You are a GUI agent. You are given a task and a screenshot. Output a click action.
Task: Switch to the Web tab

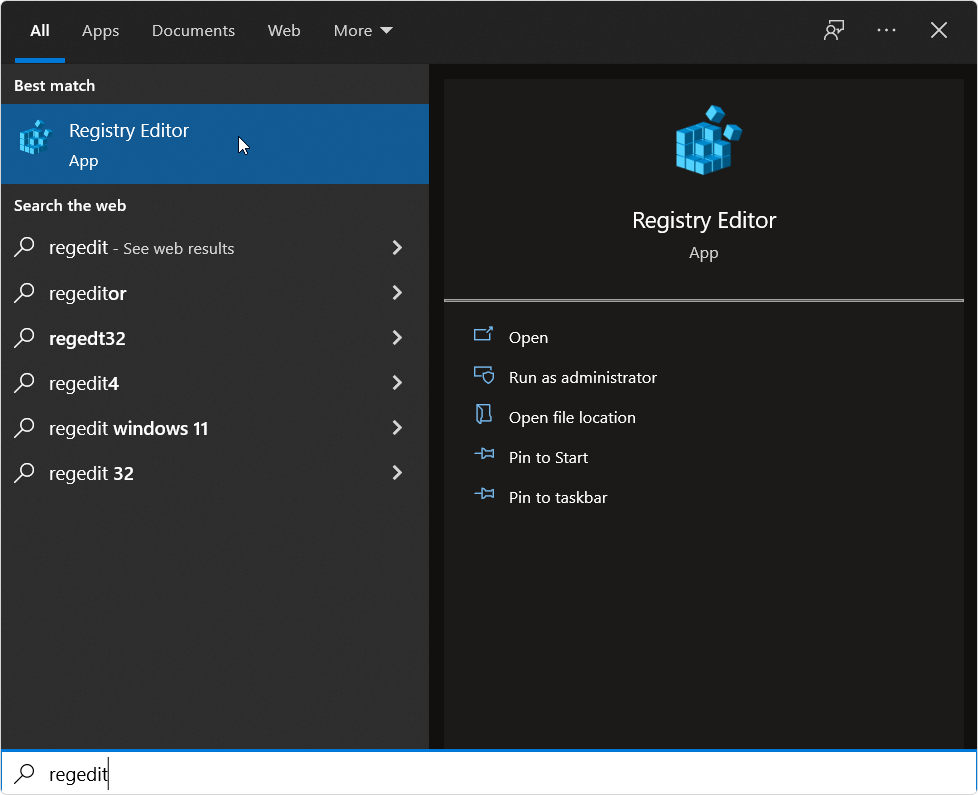(284, 31)
